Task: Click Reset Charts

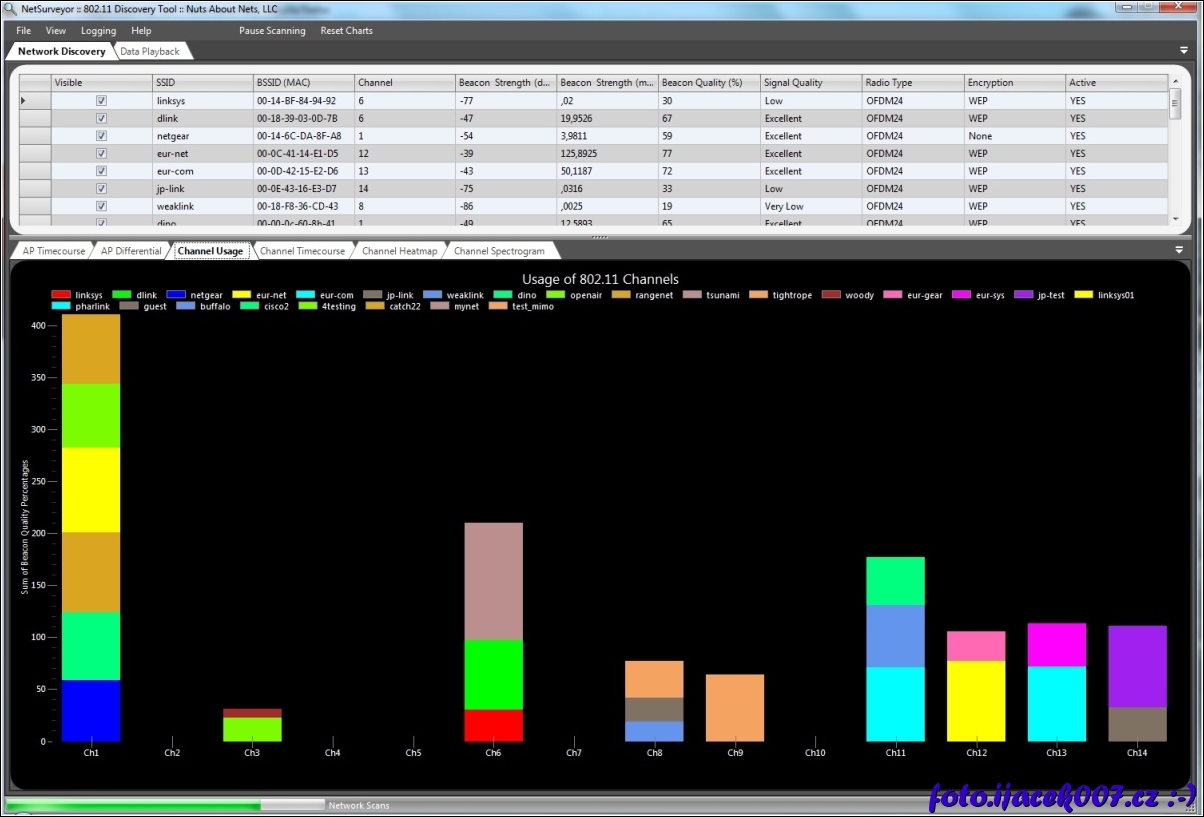Action: (x=346, y=31)
